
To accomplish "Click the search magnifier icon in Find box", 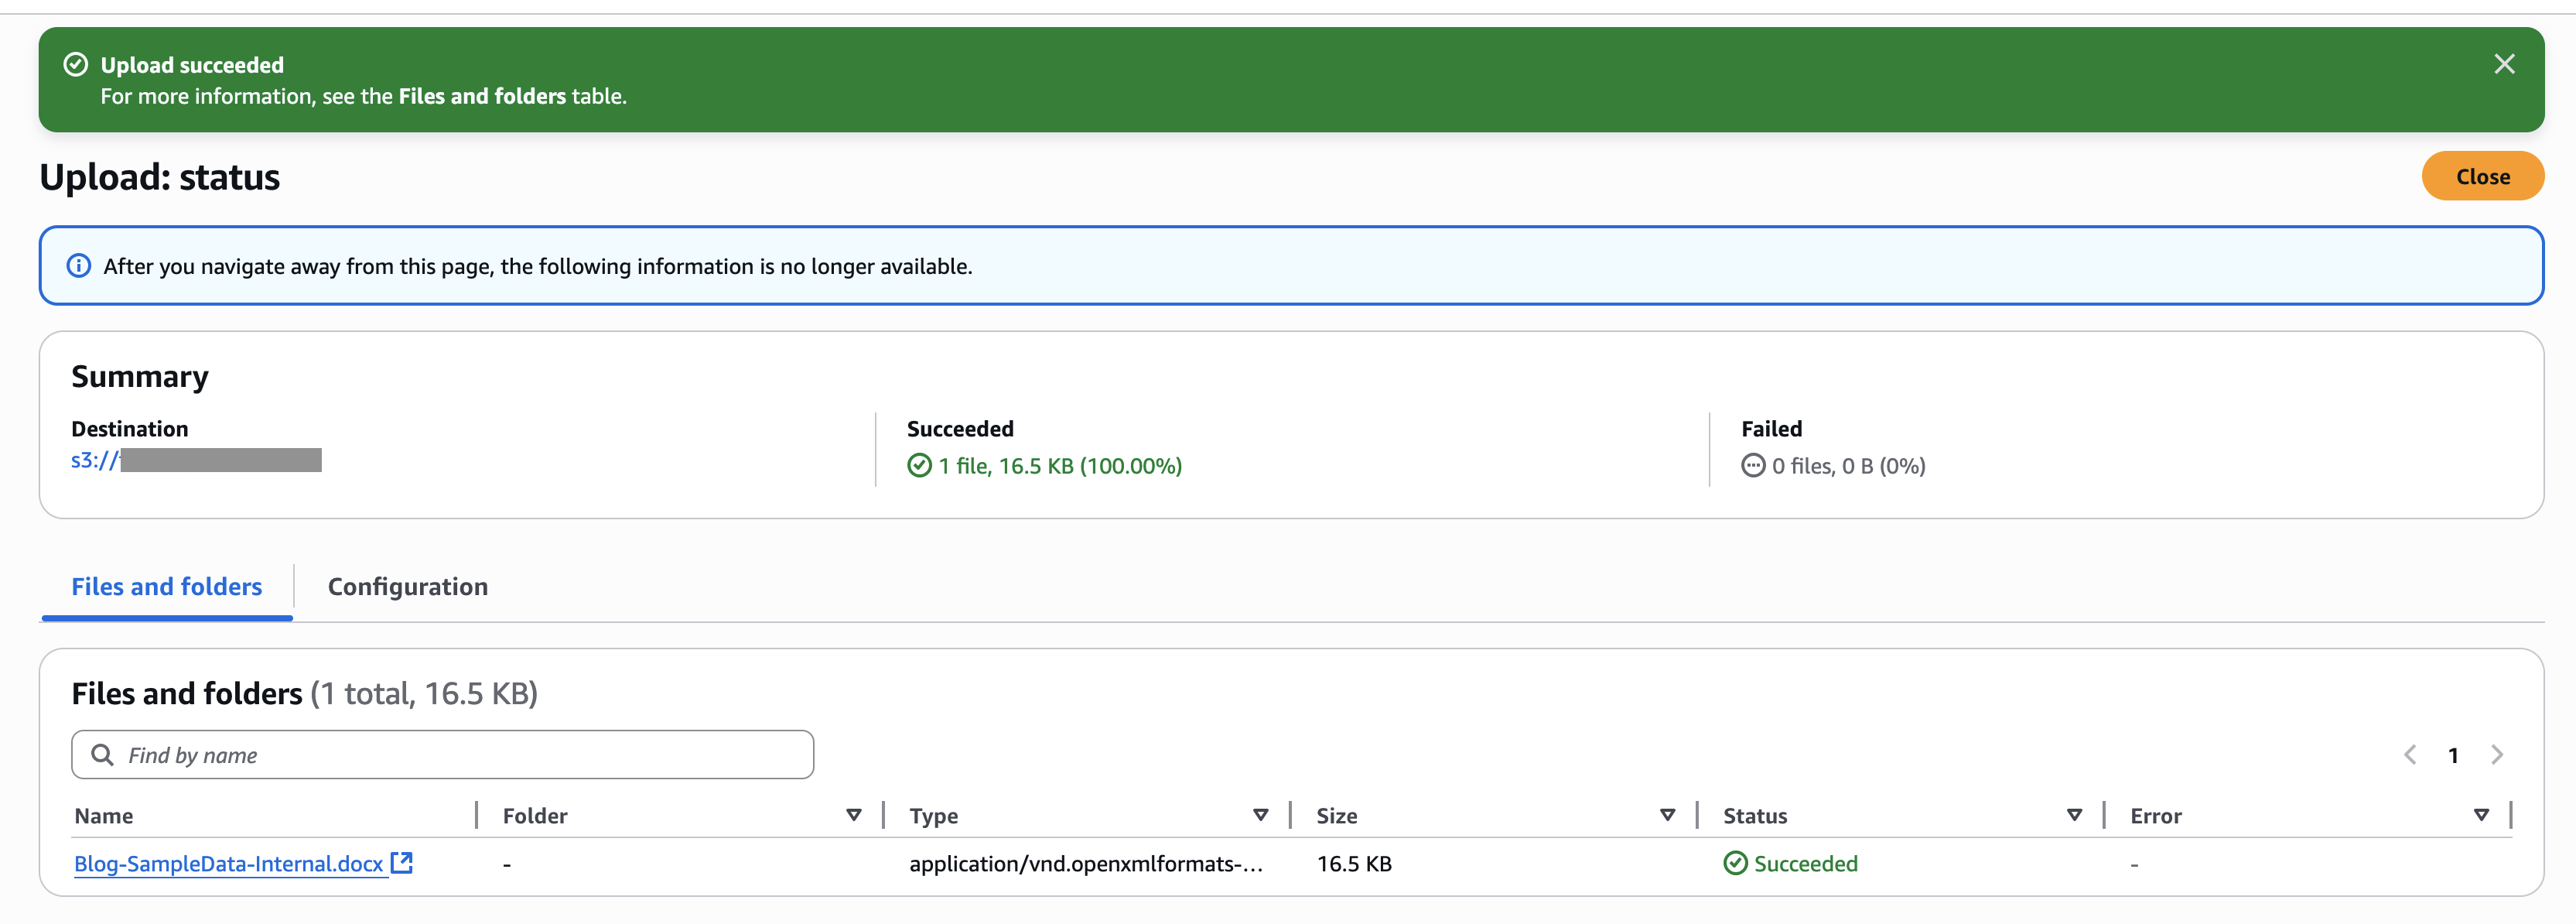I will coord(102,755).
